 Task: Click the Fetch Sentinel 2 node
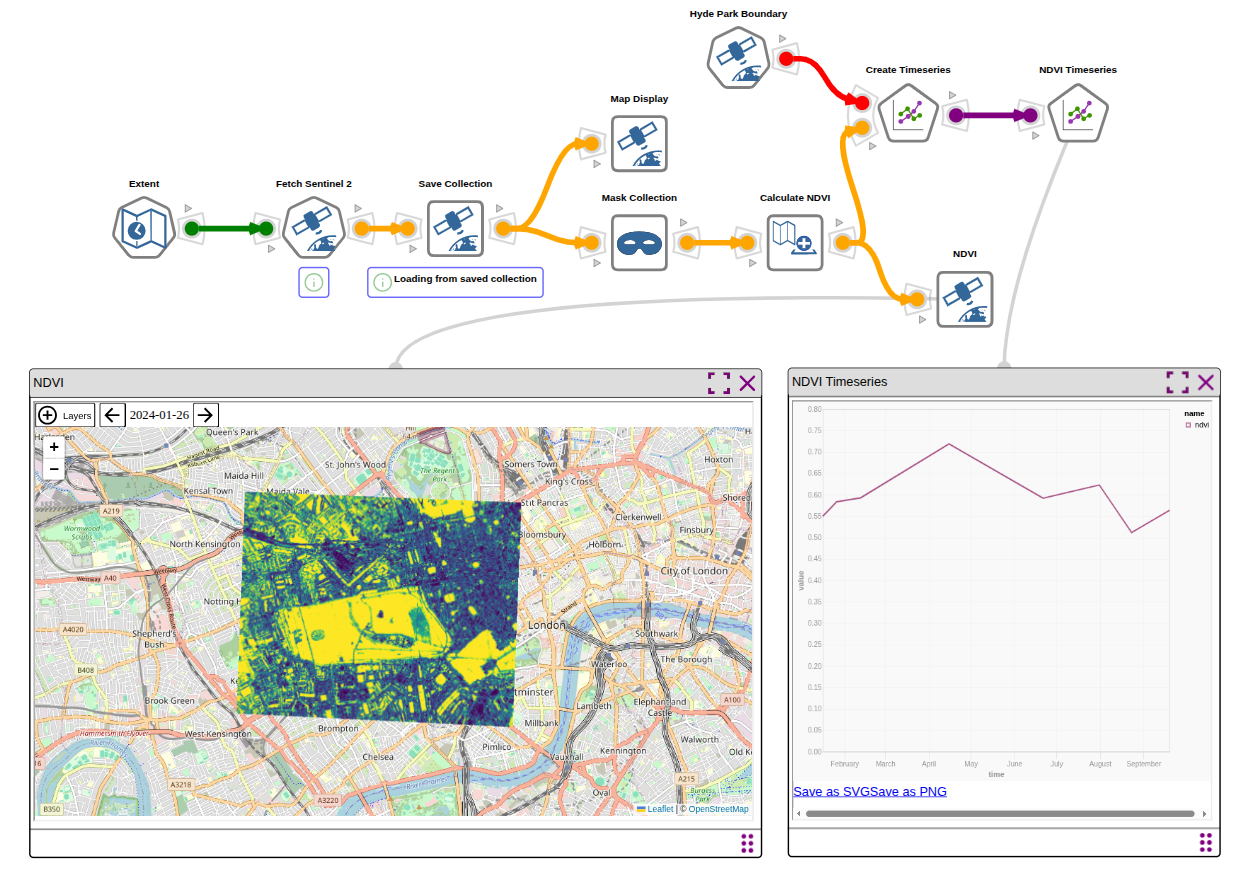313,228
